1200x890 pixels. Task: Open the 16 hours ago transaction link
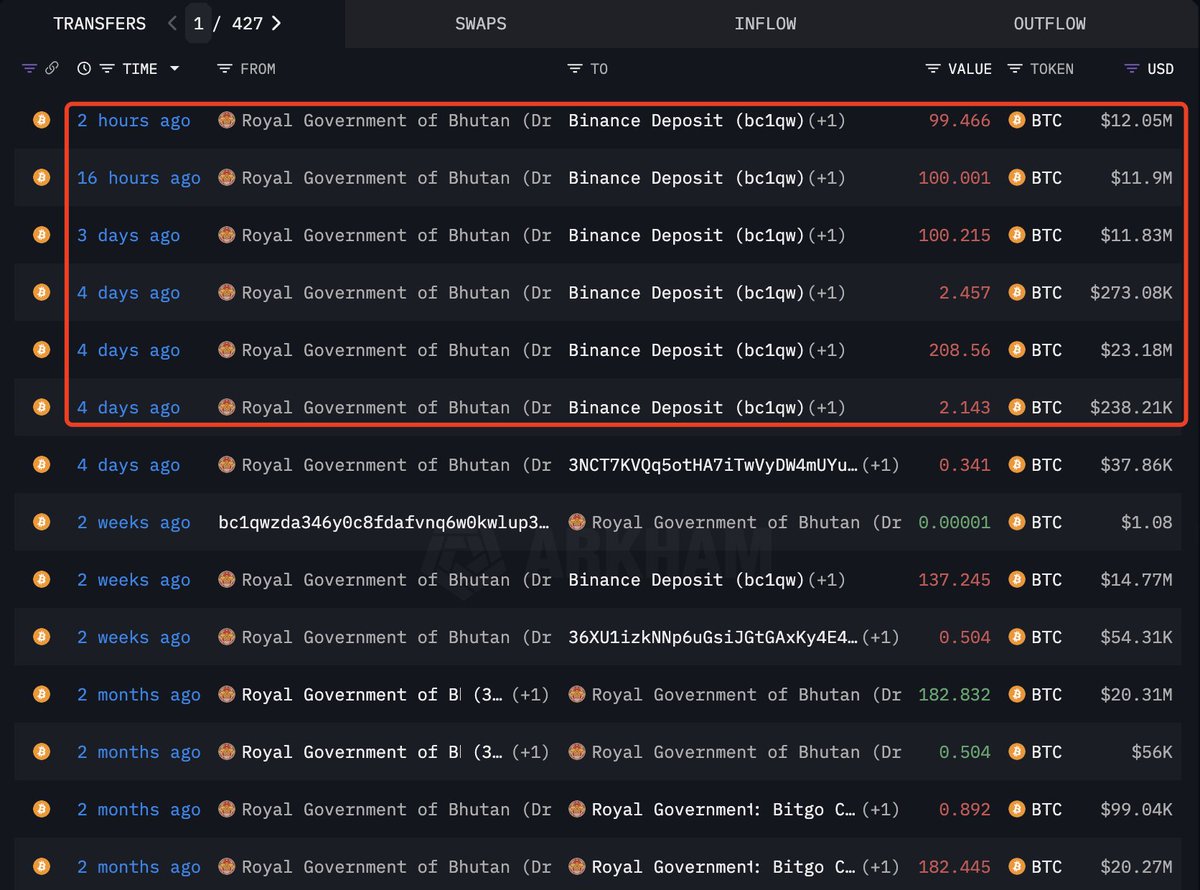point(139,178)
